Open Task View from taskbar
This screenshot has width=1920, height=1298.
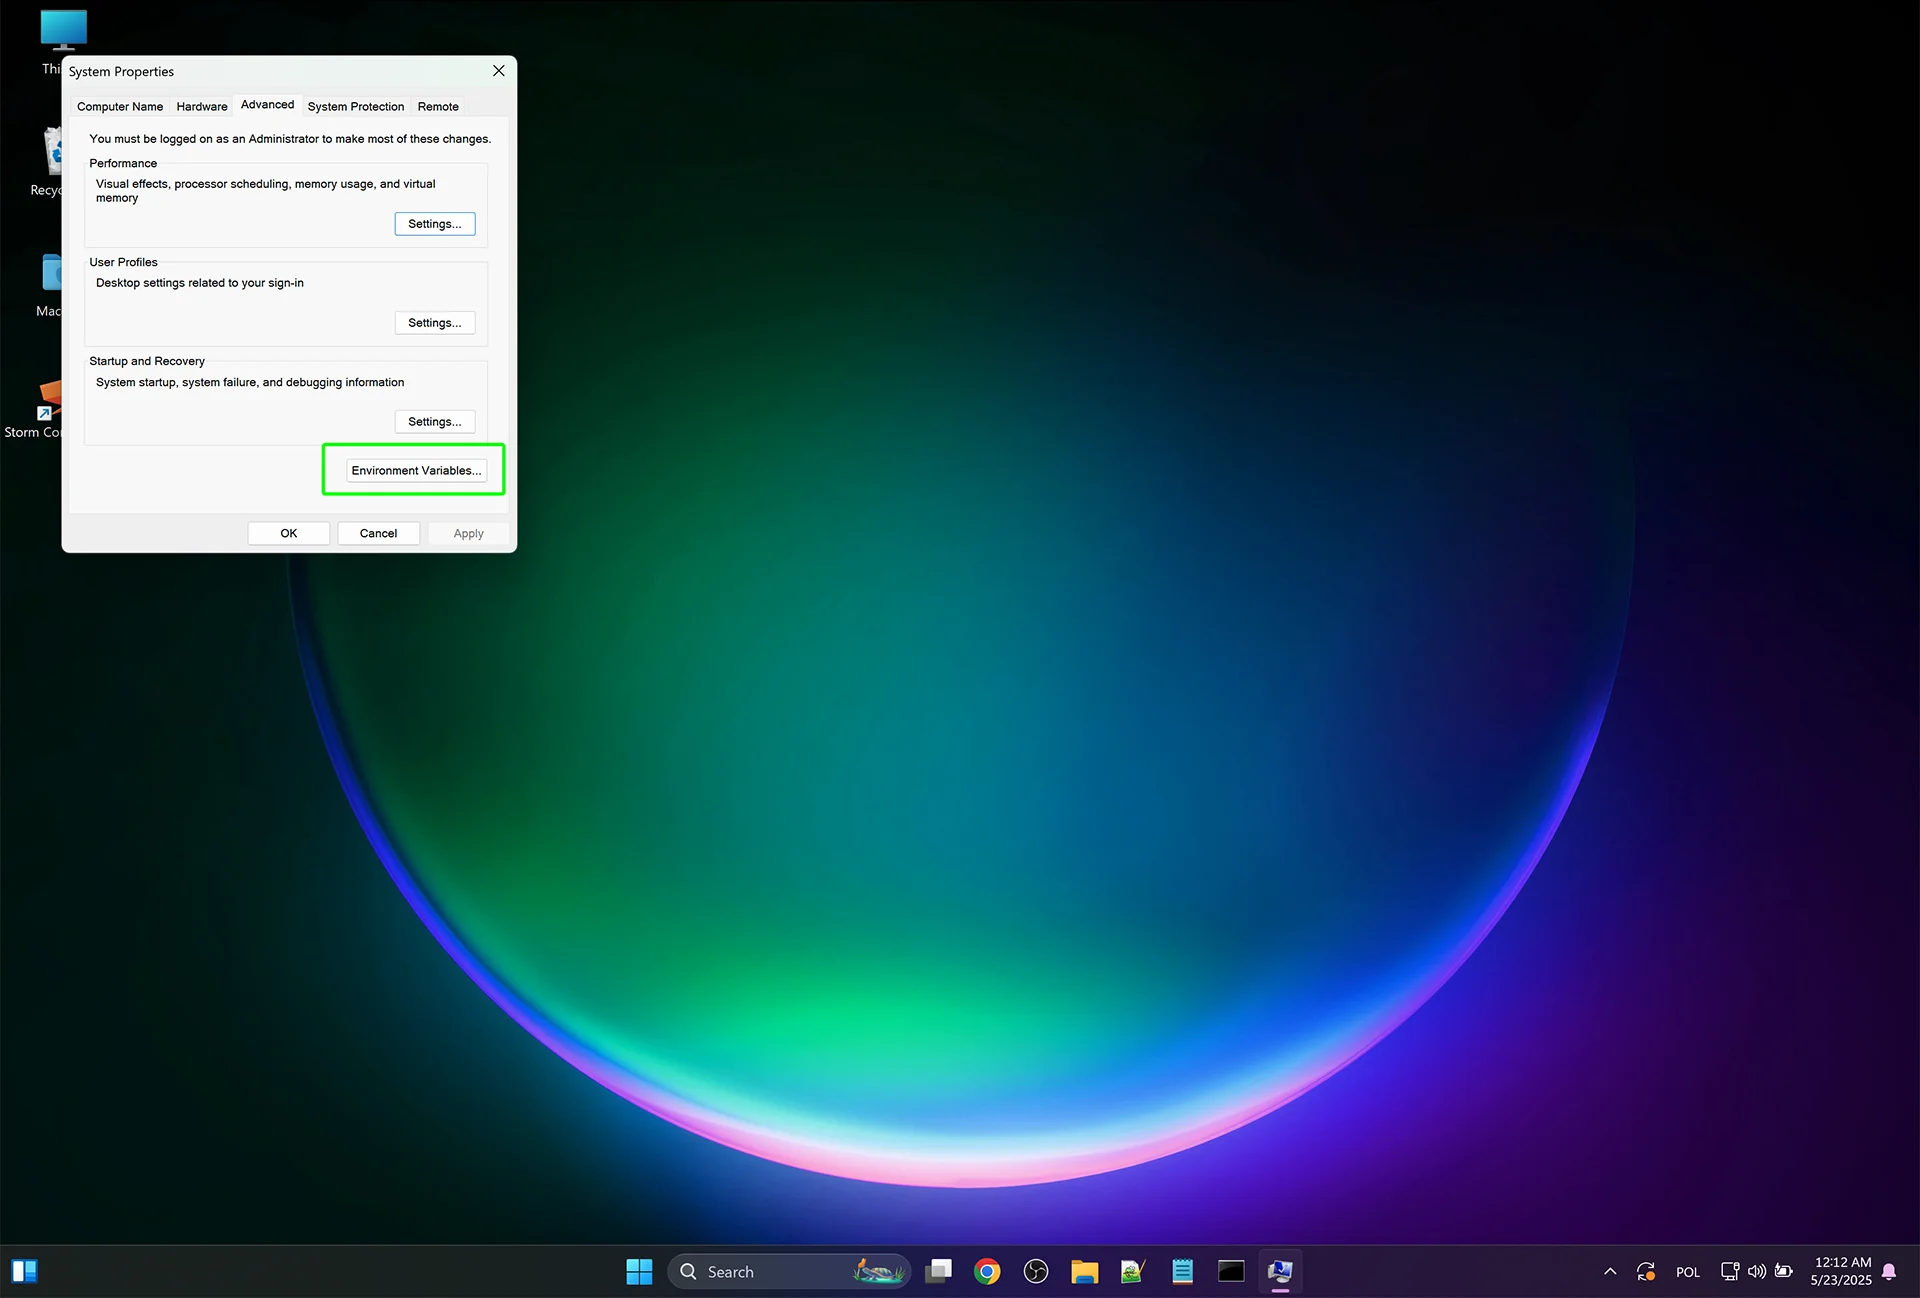[938, 1272]
